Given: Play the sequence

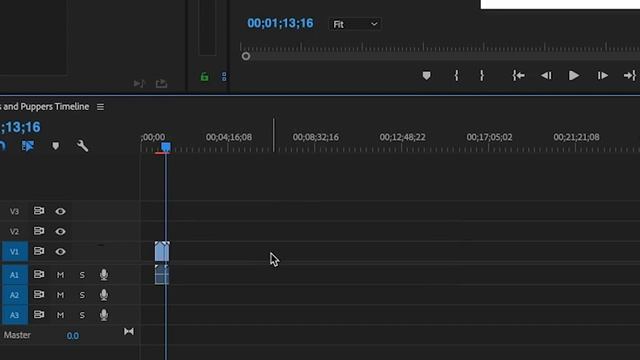Looking at the screenshot, I should [574, 76].
